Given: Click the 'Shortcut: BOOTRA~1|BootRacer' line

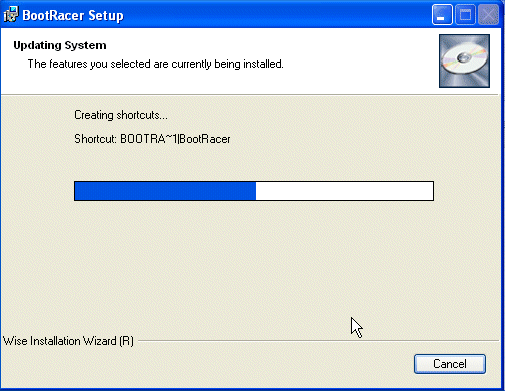Looking at the screenshot, I should tap(152, 139).
